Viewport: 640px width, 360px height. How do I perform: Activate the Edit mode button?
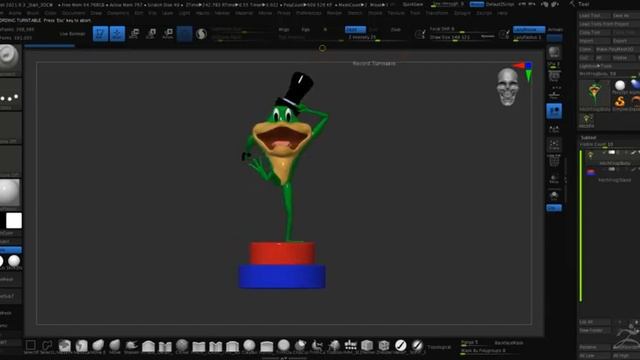tap(100, 33)
